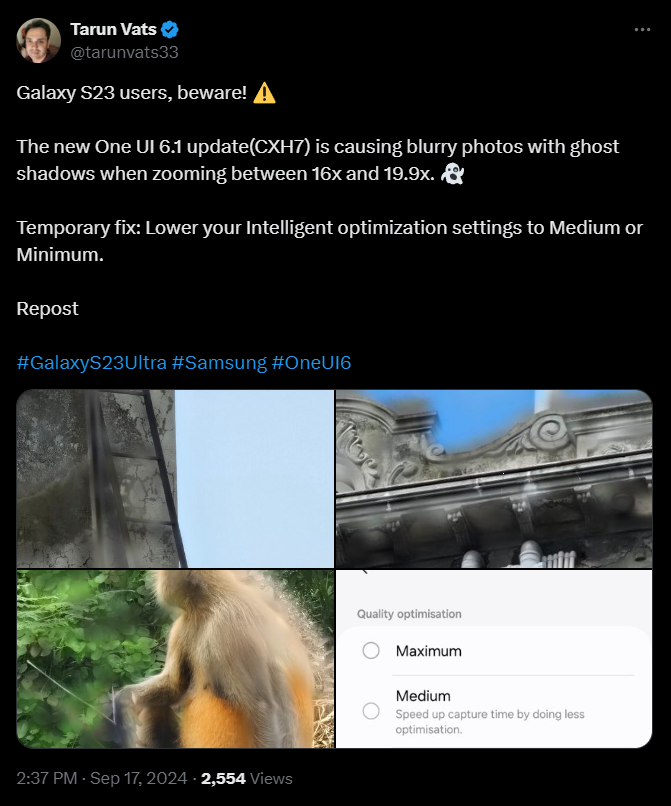Open the #Samsung hashtag

(x=220, y=363)
